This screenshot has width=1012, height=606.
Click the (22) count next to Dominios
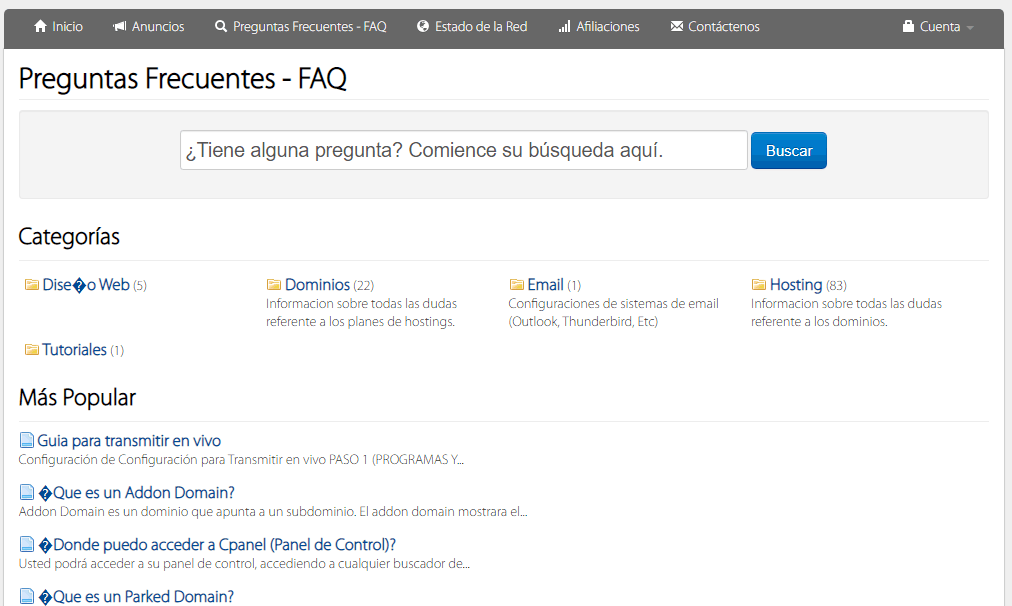pos(363,285)
